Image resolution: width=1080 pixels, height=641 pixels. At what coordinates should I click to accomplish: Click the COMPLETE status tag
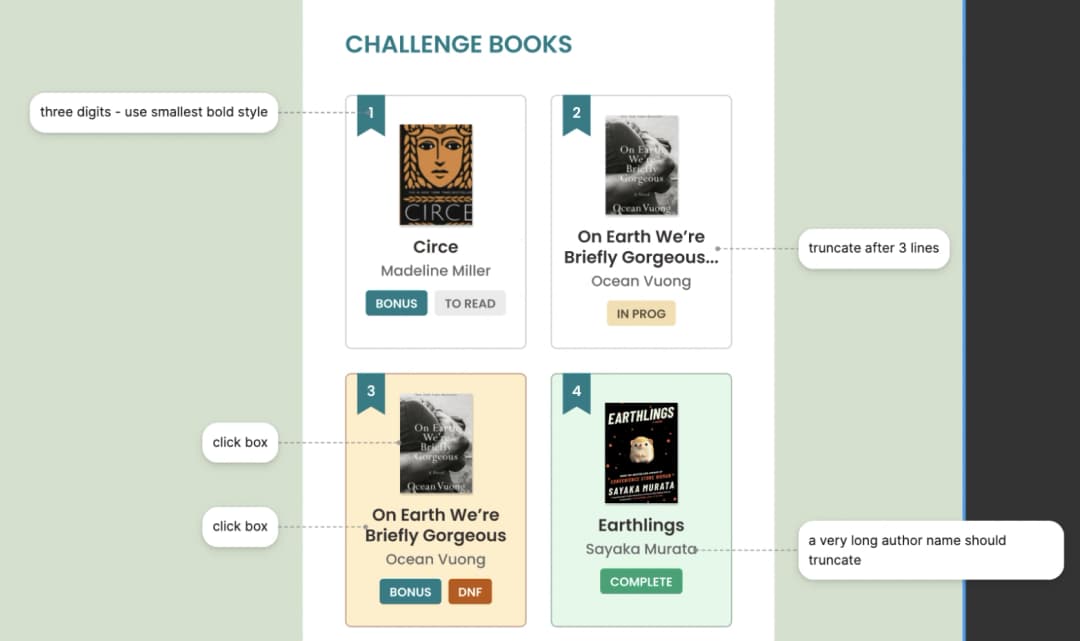(641, 581)
